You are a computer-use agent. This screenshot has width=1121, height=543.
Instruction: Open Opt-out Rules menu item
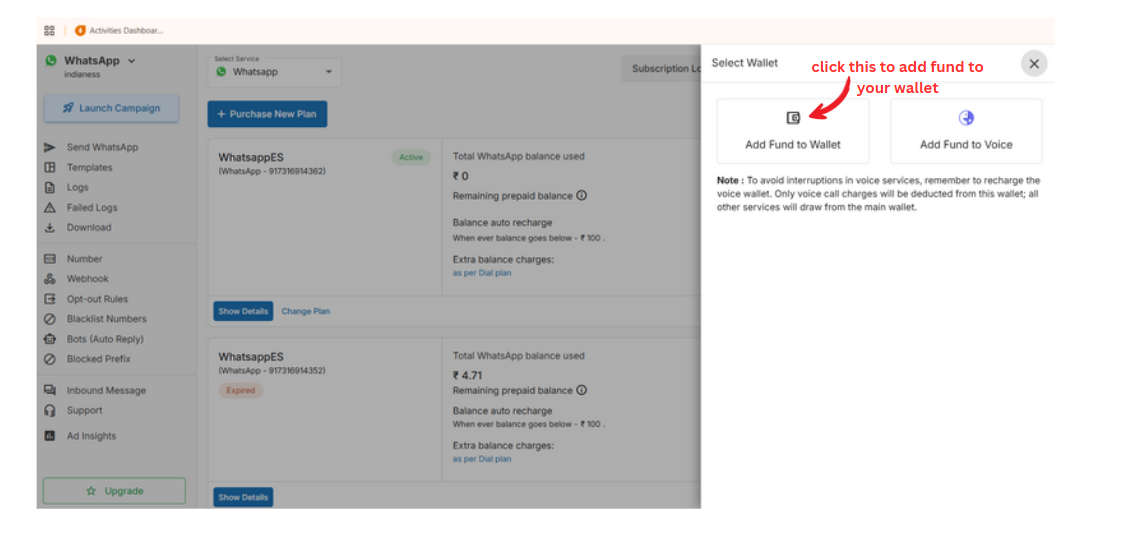tap(97, 299)
